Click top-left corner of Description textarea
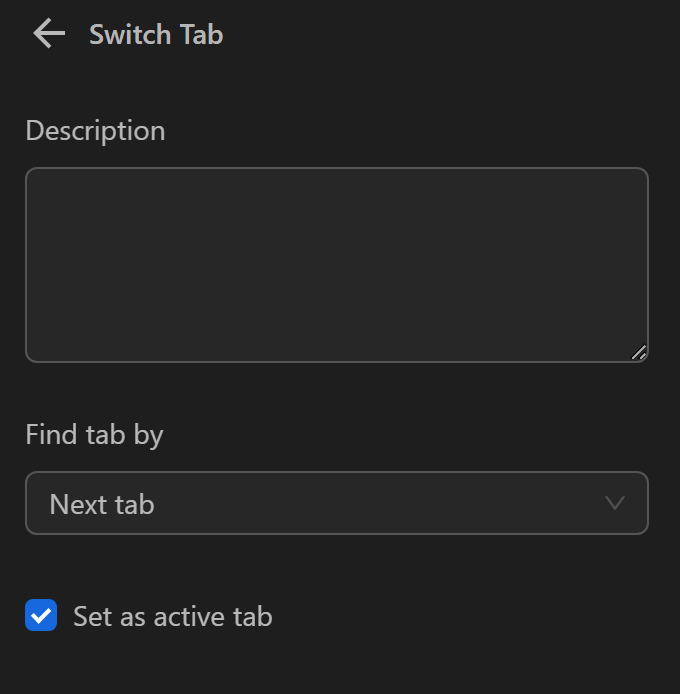 34,176
